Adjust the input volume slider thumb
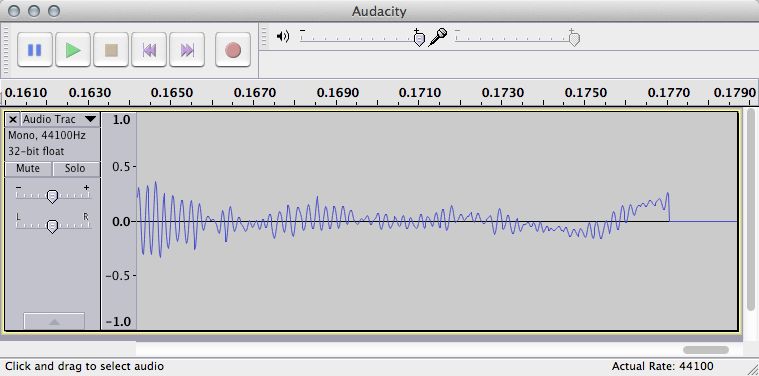 pyautogui.click(x=574, y=39)
